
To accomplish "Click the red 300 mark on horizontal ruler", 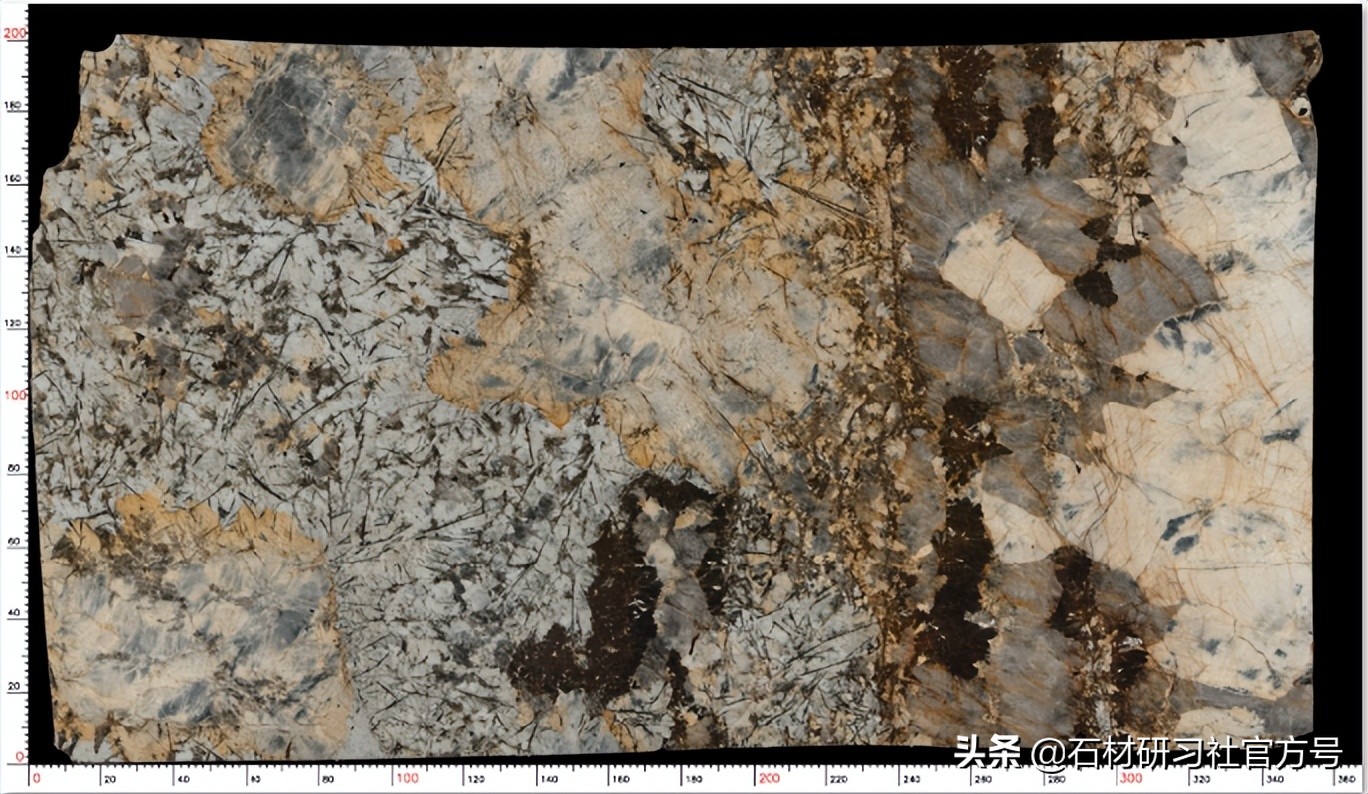I will (x=1131, y=778).
